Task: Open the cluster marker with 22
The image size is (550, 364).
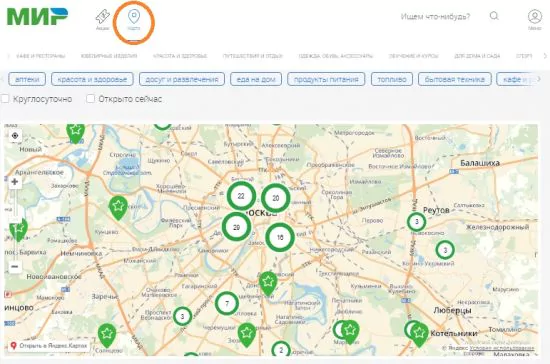Action: tap(241, 196)
